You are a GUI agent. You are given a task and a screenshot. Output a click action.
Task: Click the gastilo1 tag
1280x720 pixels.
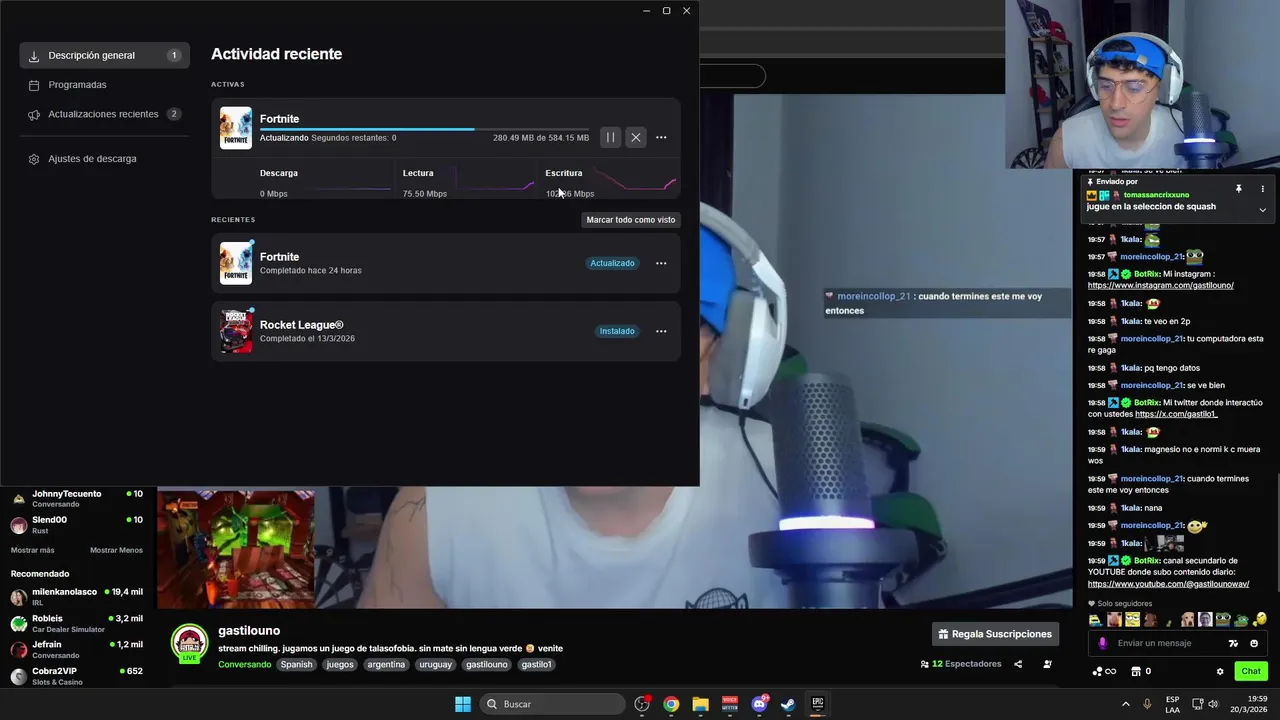(537, 664)
